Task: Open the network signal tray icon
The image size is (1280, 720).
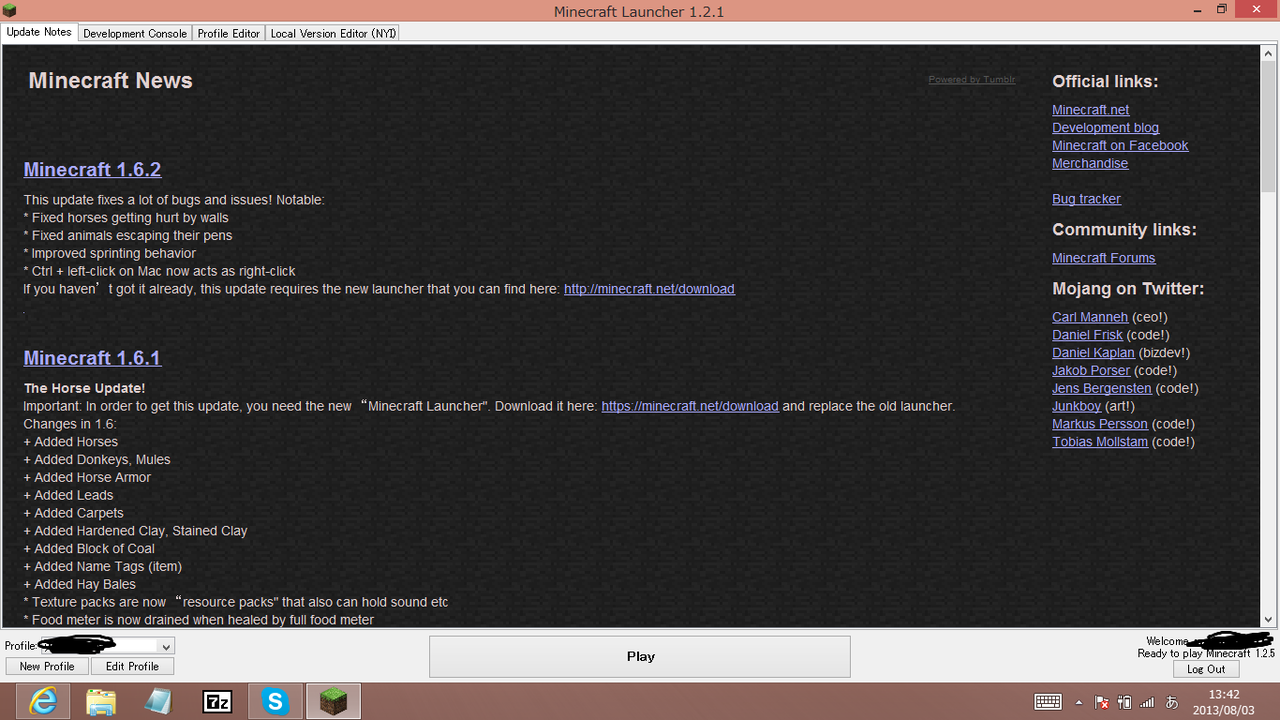Action: [1147, 702]
